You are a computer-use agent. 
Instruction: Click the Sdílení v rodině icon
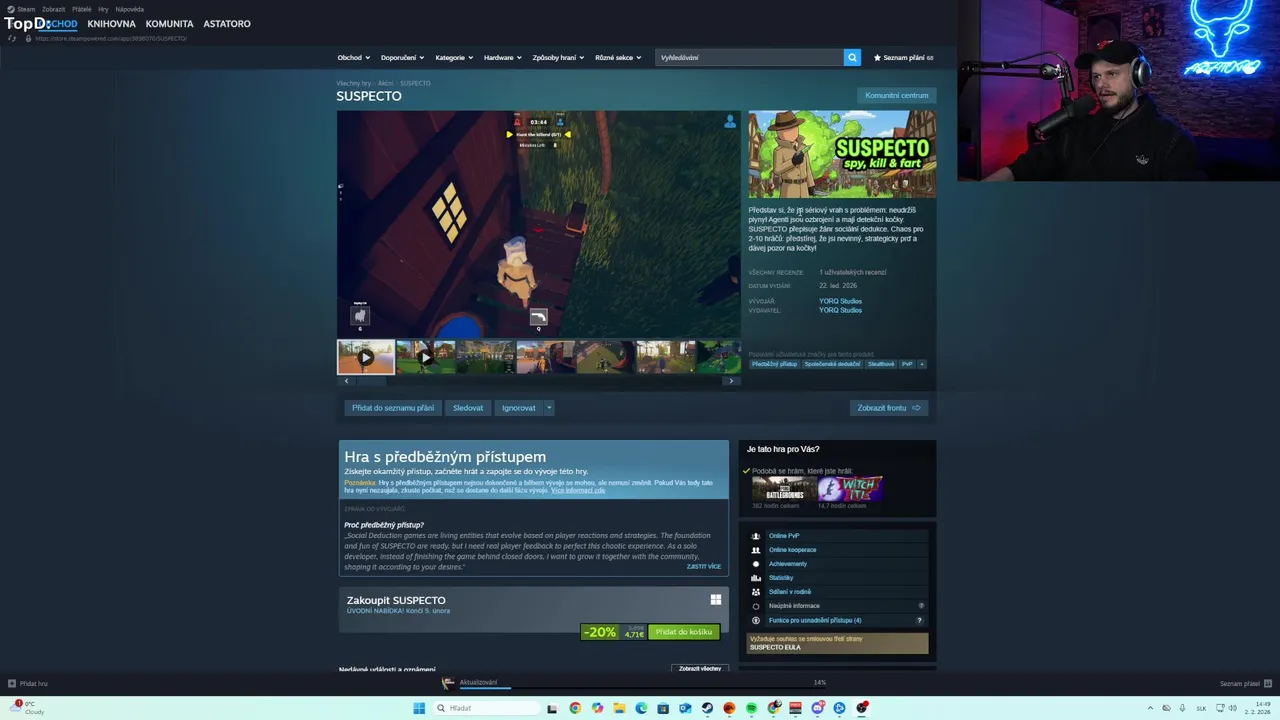click(x=756, y=592)
